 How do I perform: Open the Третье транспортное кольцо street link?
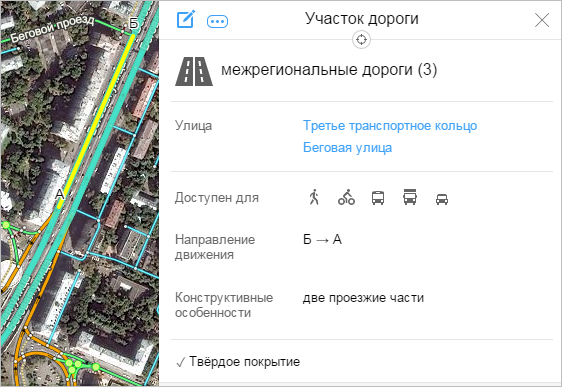point(390,126)
